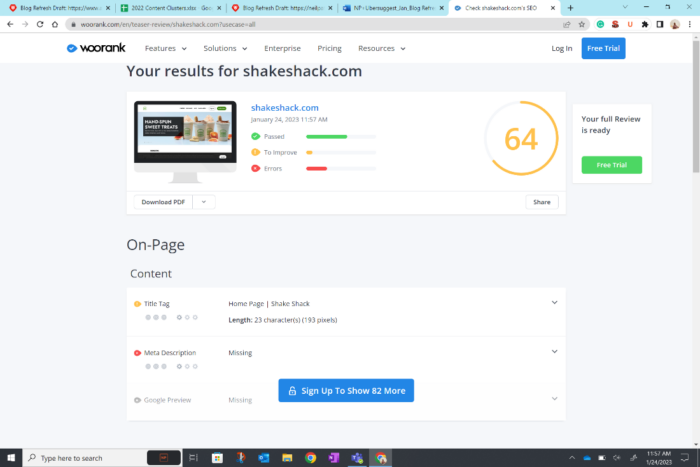Open Outlook from the taskbar

coord(264,458)
